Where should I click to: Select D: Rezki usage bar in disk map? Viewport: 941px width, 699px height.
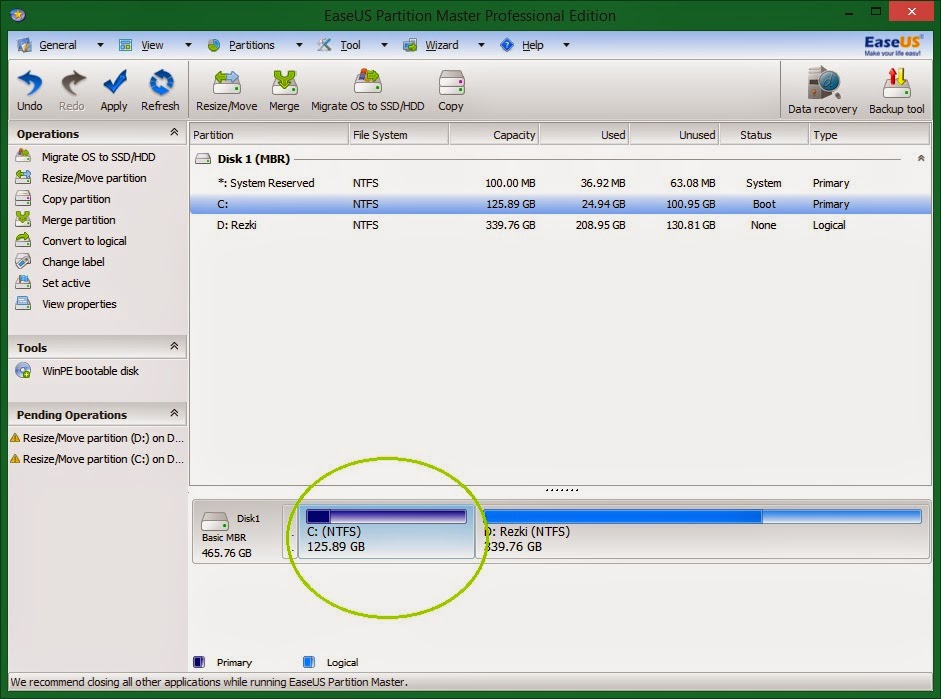[x=703, y=516]
